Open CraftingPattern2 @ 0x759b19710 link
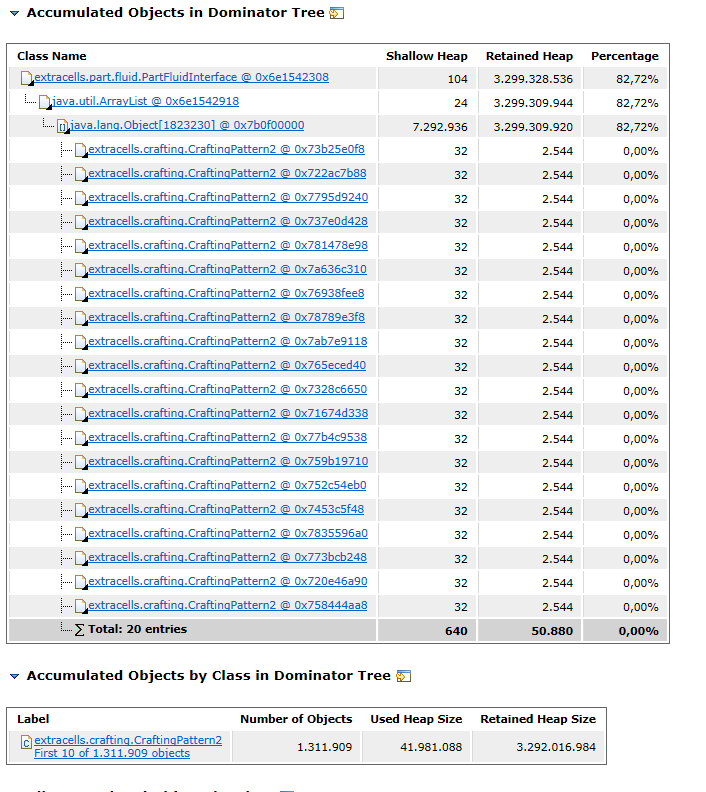The height and width of the screenshot is (792, 706). point(228,461)
